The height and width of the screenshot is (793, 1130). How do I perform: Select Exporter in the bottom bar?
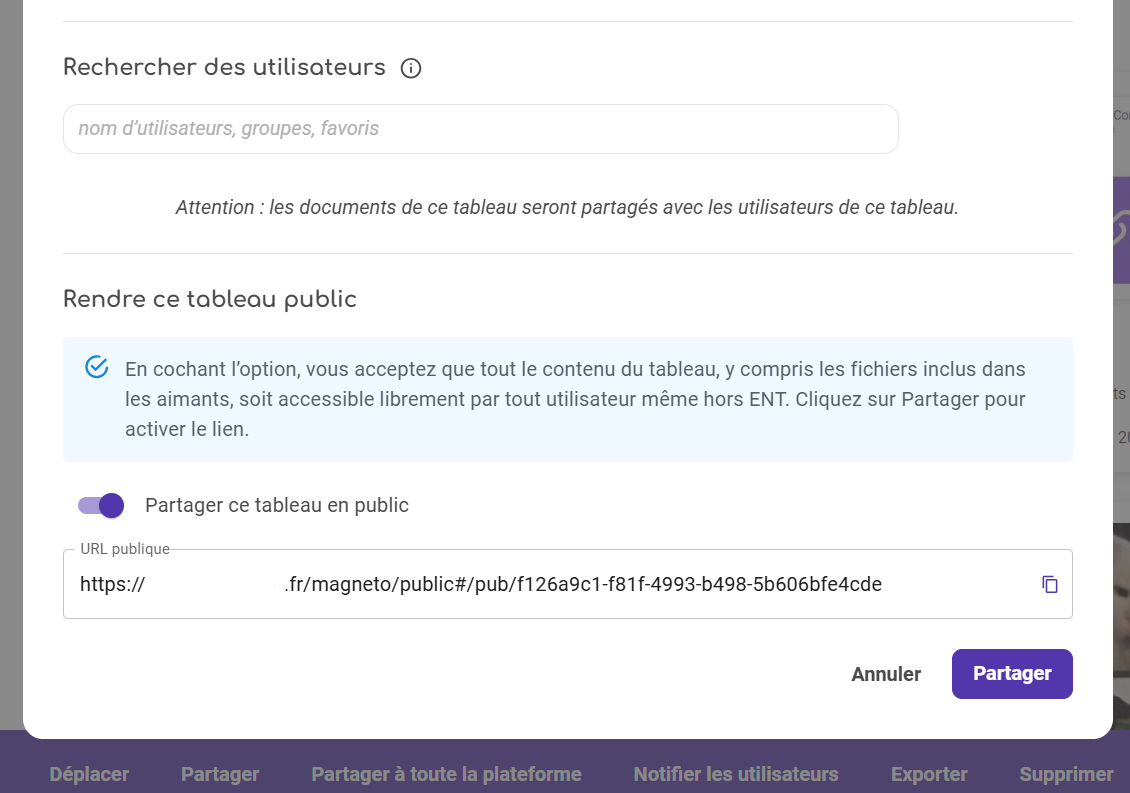[x=929, y=774]
